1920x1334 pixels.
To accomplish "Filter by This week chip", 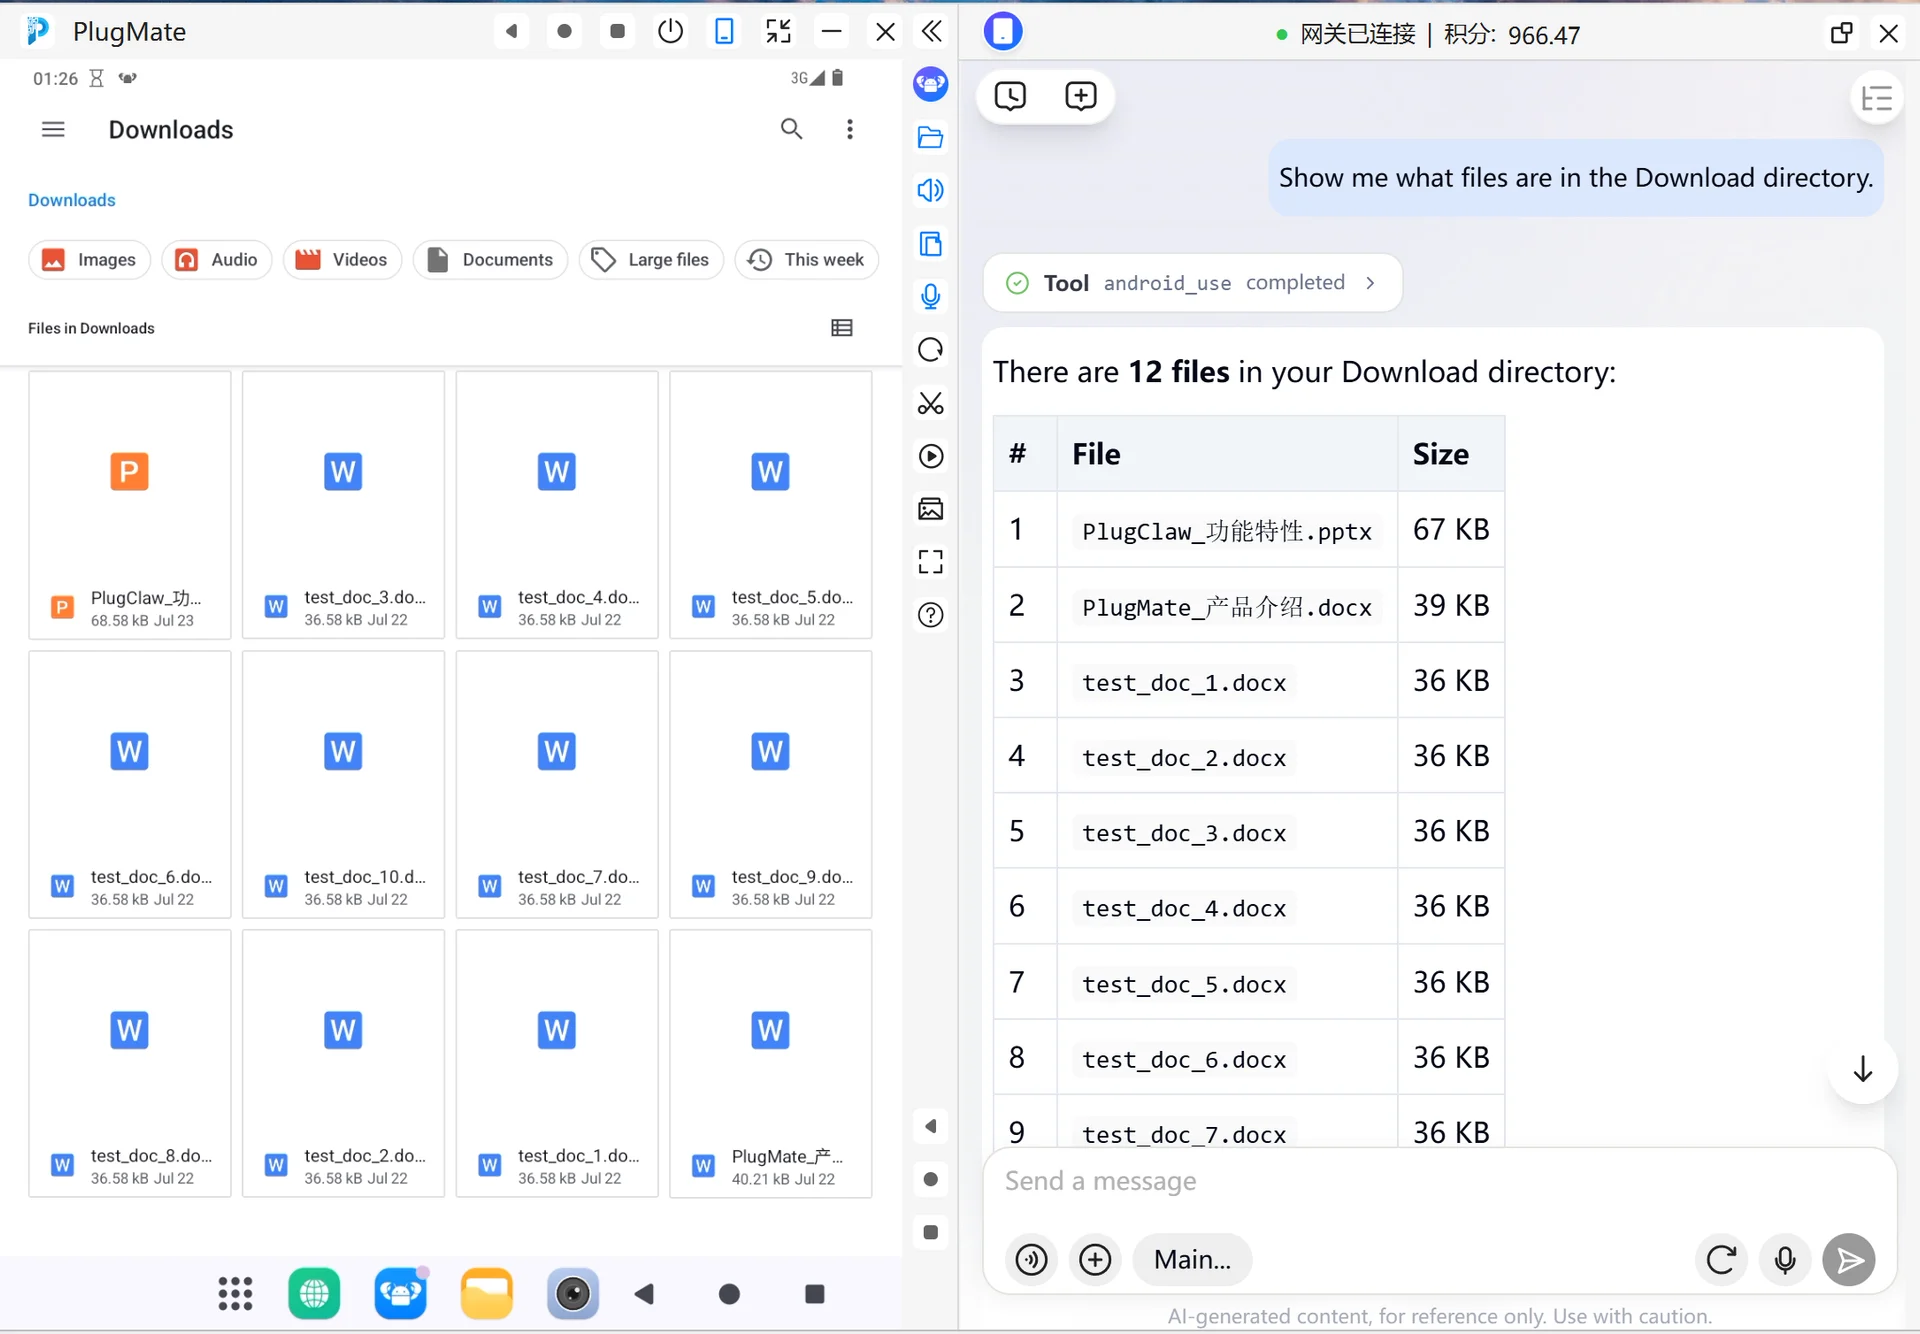I will 807,260.
